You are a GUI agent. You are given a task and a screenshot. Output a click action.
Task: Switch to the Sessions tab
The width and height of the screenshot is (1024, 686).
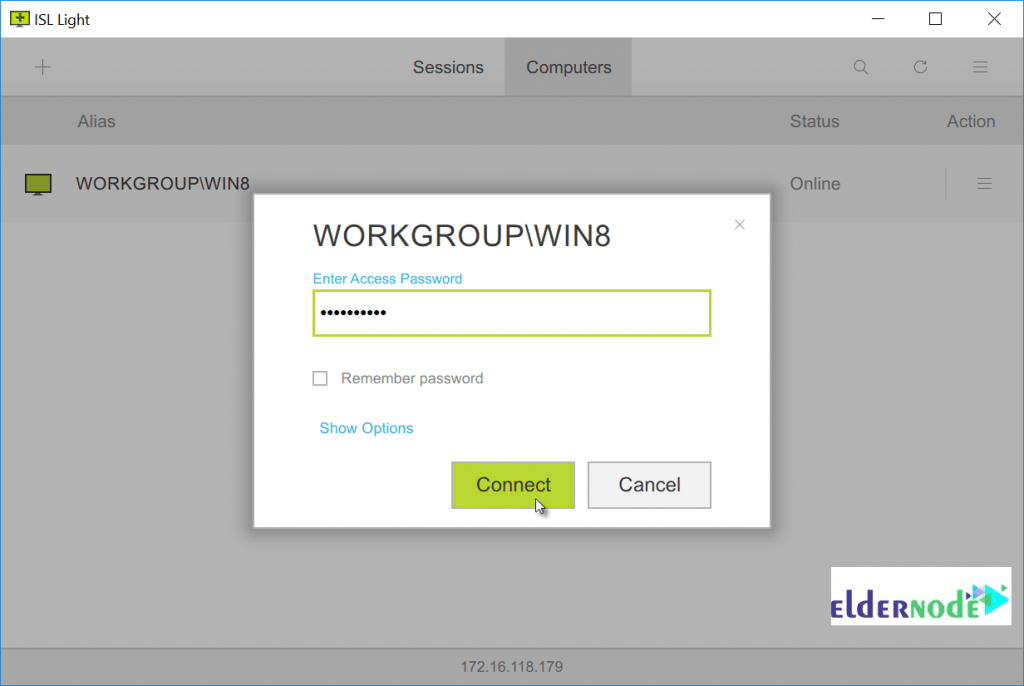click(x=448, y=67)
